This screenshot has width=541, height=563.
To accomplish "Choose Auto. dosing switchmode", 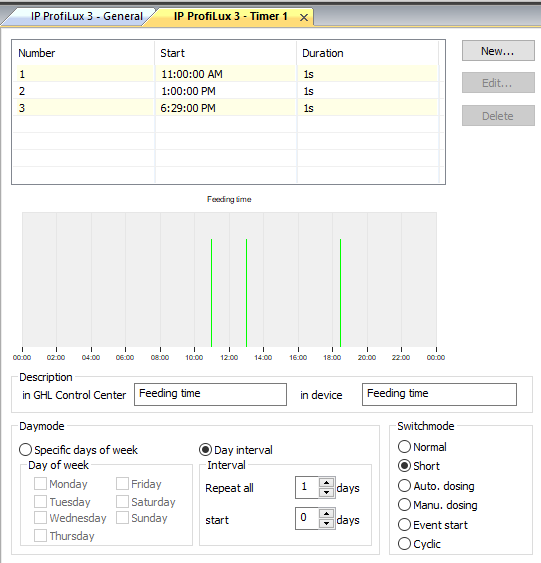I will (404, 486).
